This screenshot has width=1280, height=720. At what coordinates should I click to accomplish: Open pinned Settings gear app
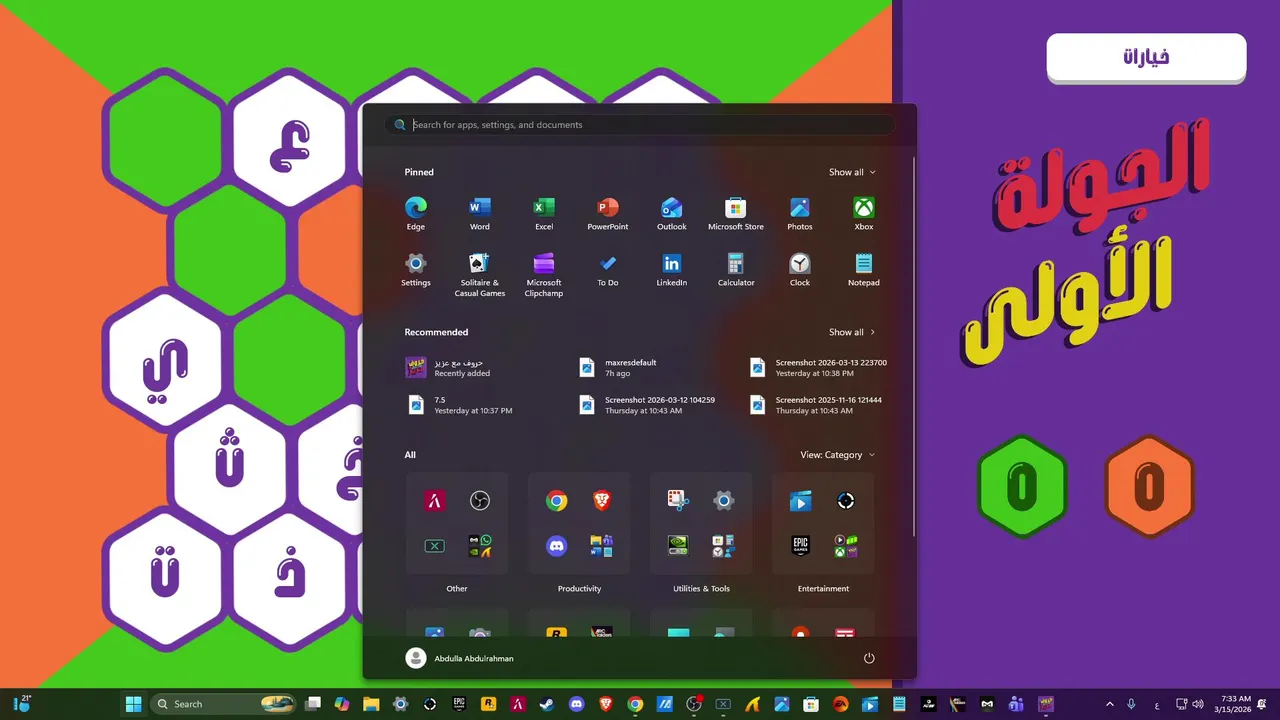tap(416, 269)
